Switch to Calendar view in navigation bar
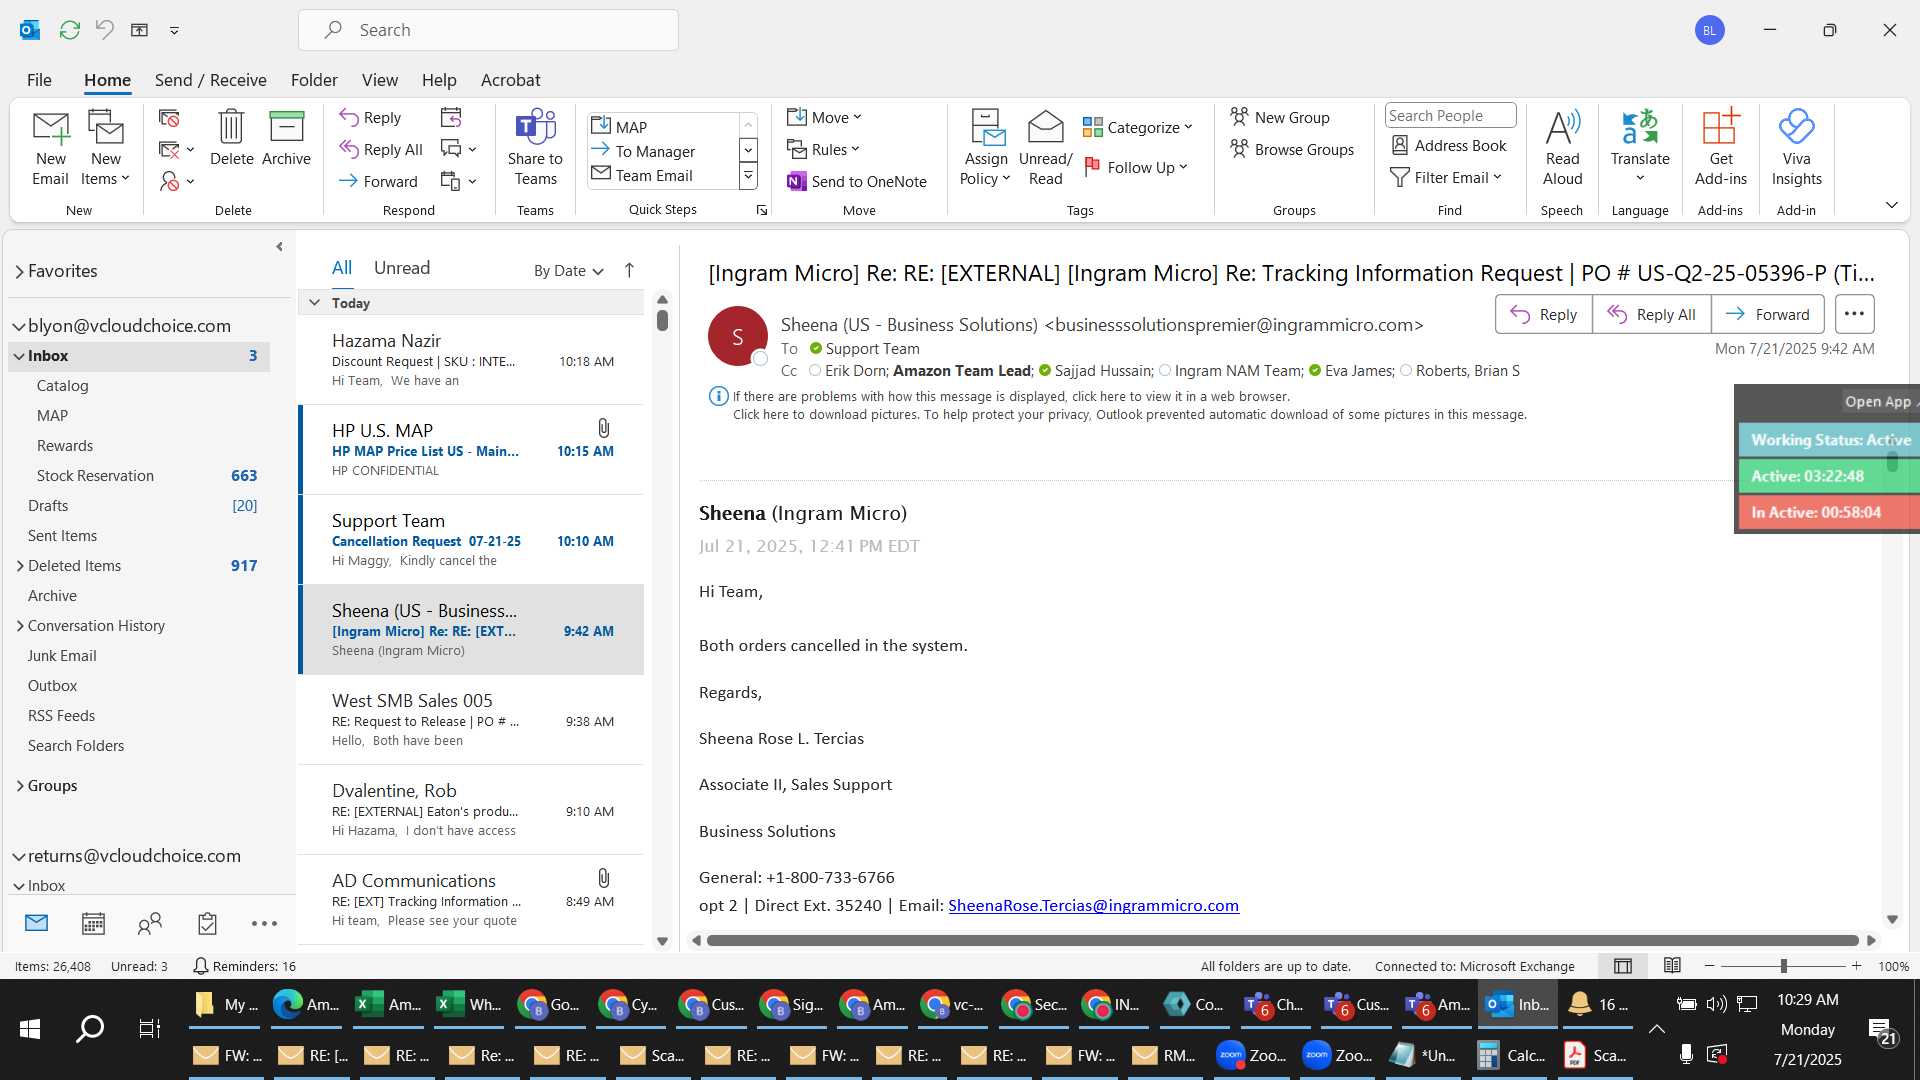Image resolution: width=1920 pixels, height=1080 pixels. click(93, 924)
